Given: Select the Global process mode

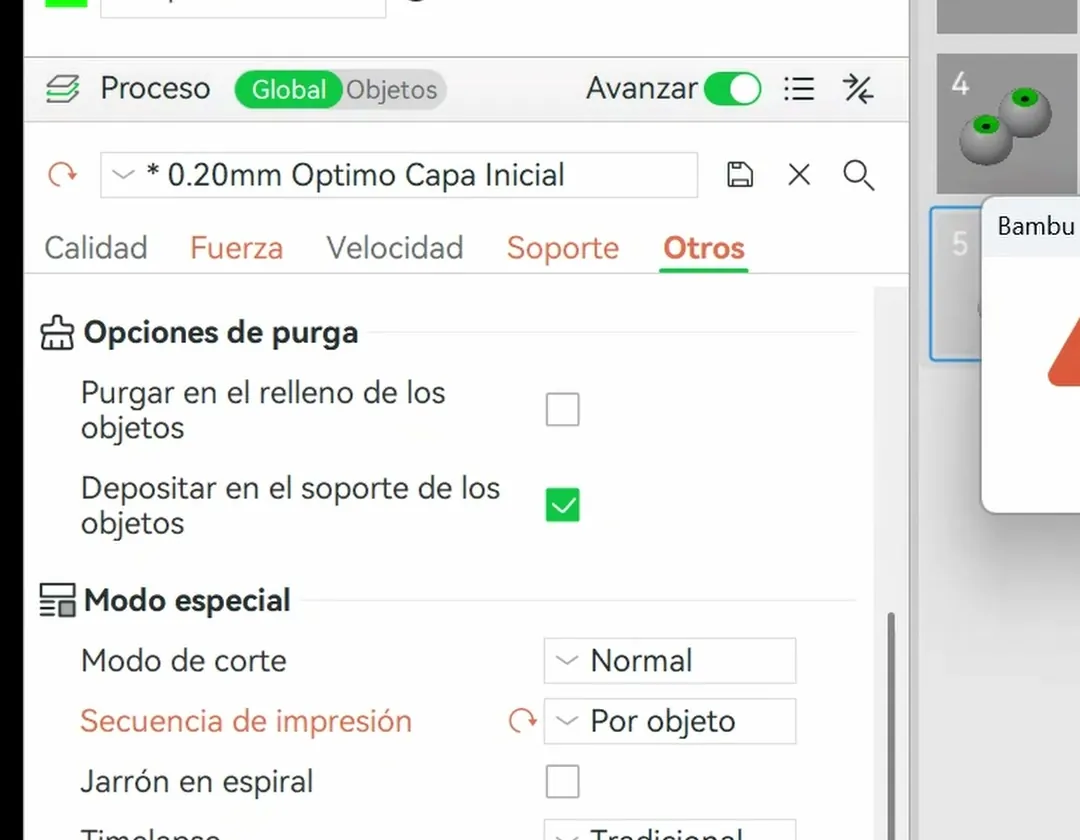Looking at the screenshot, I should (288, 90).
